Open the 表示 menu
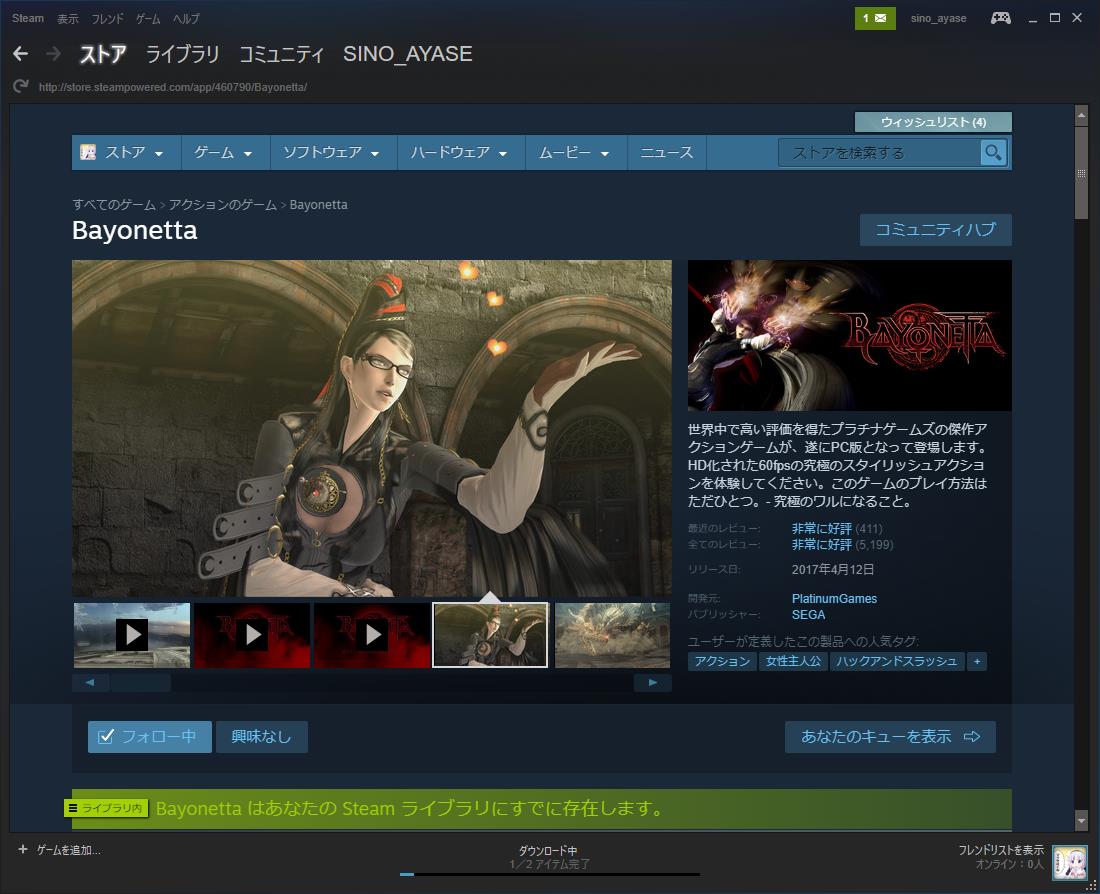 [x=67, y=18]
